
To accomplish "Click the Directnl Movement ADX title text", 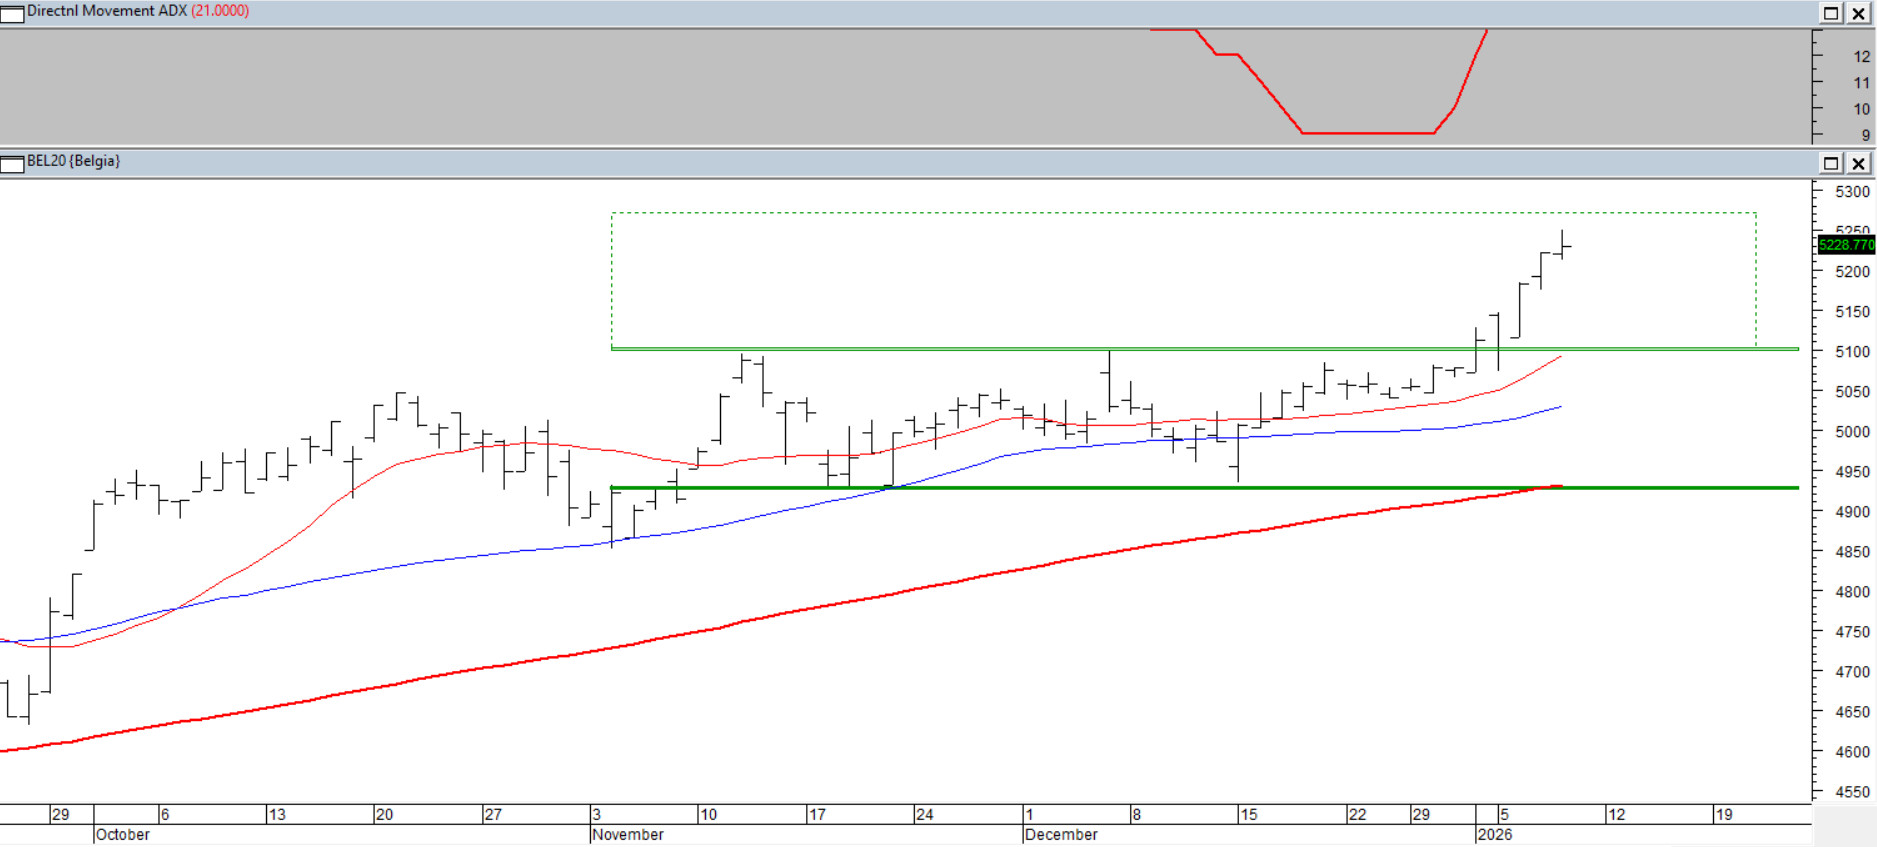I will tap(107, 11).
